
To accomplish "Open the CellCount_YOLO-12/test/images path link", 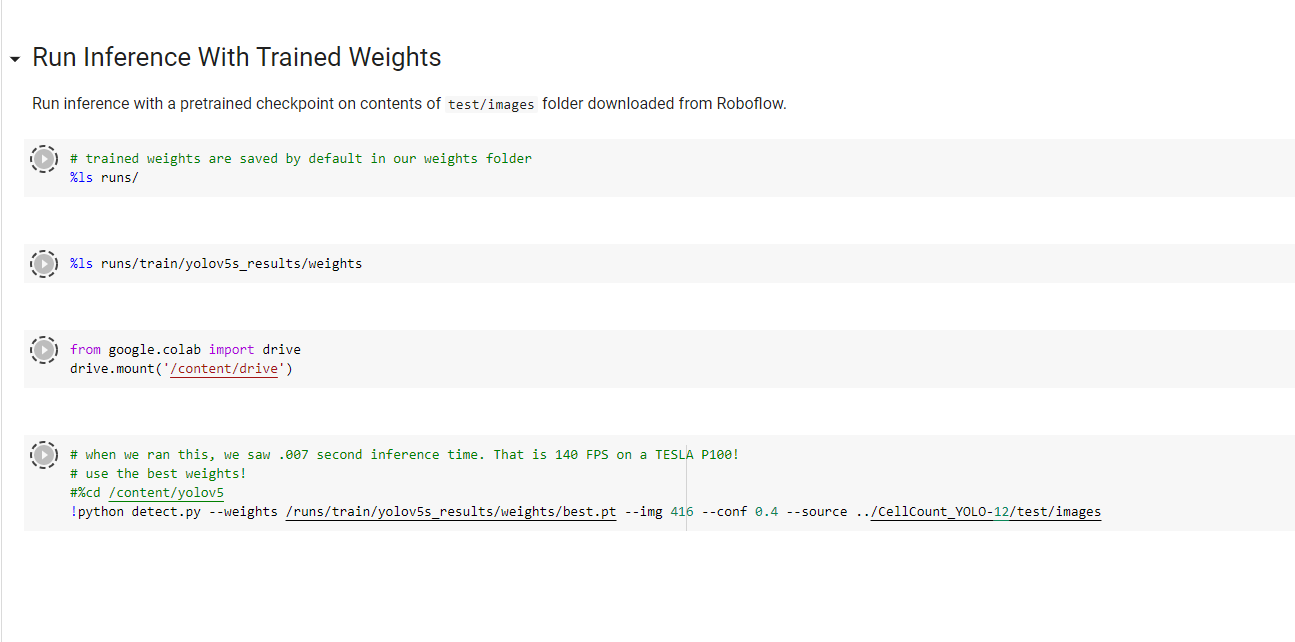I will pos(985,512).
